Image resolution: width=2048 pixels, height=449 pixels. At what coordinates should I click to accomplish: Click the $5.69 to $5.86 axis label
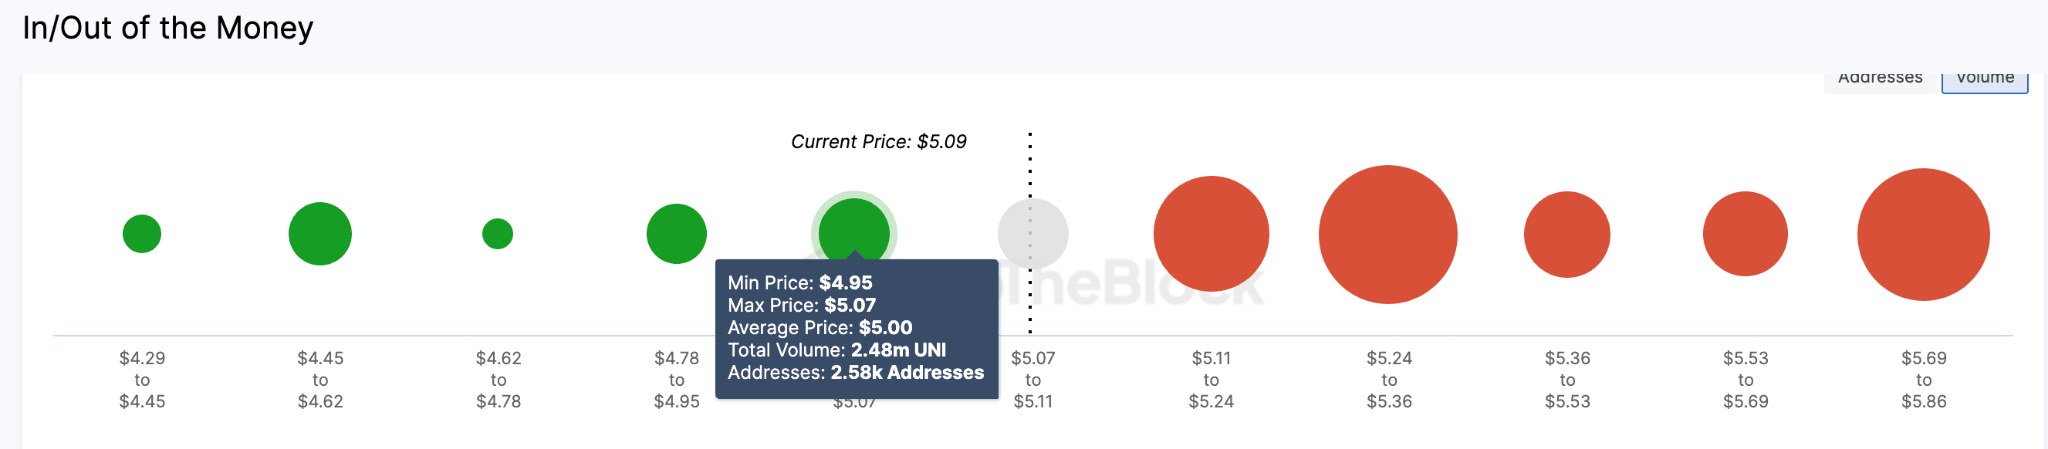click(1924, 380)
